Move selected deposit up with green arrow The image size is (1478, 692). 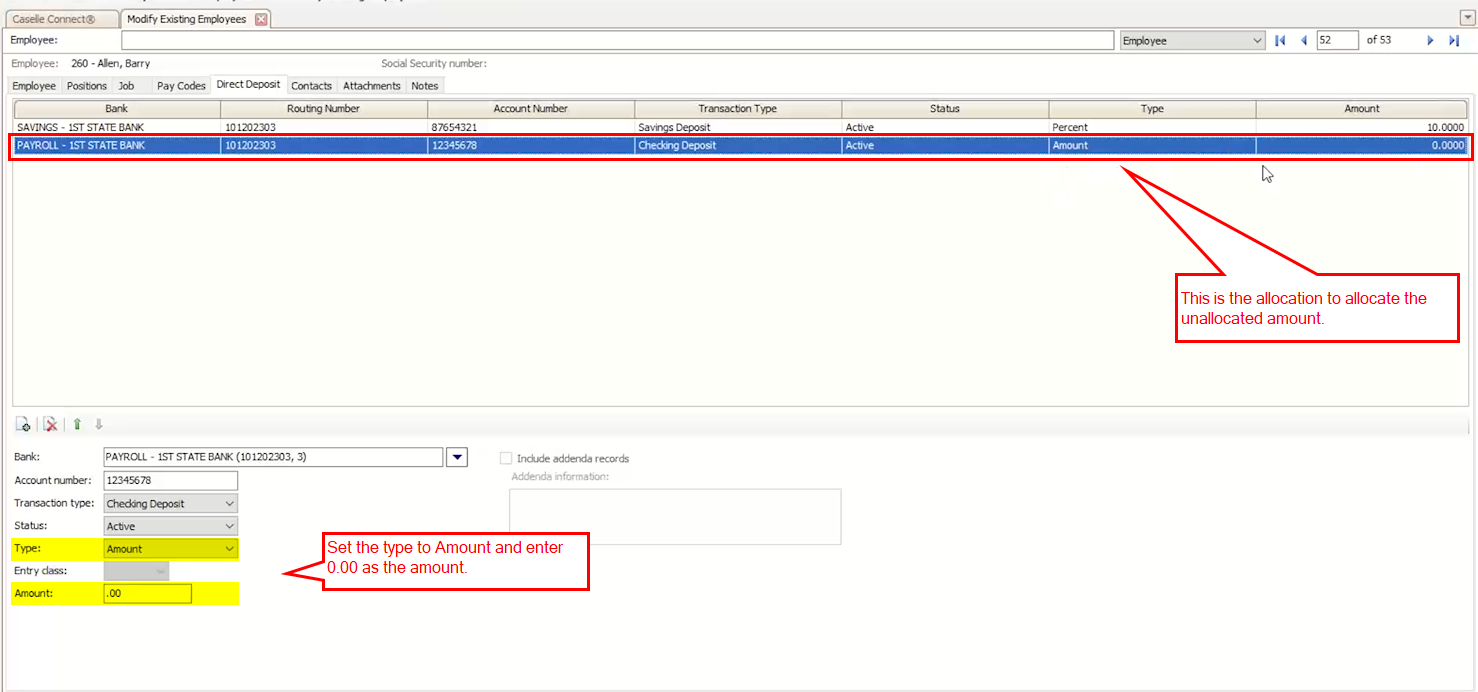[x=77, y=424]
